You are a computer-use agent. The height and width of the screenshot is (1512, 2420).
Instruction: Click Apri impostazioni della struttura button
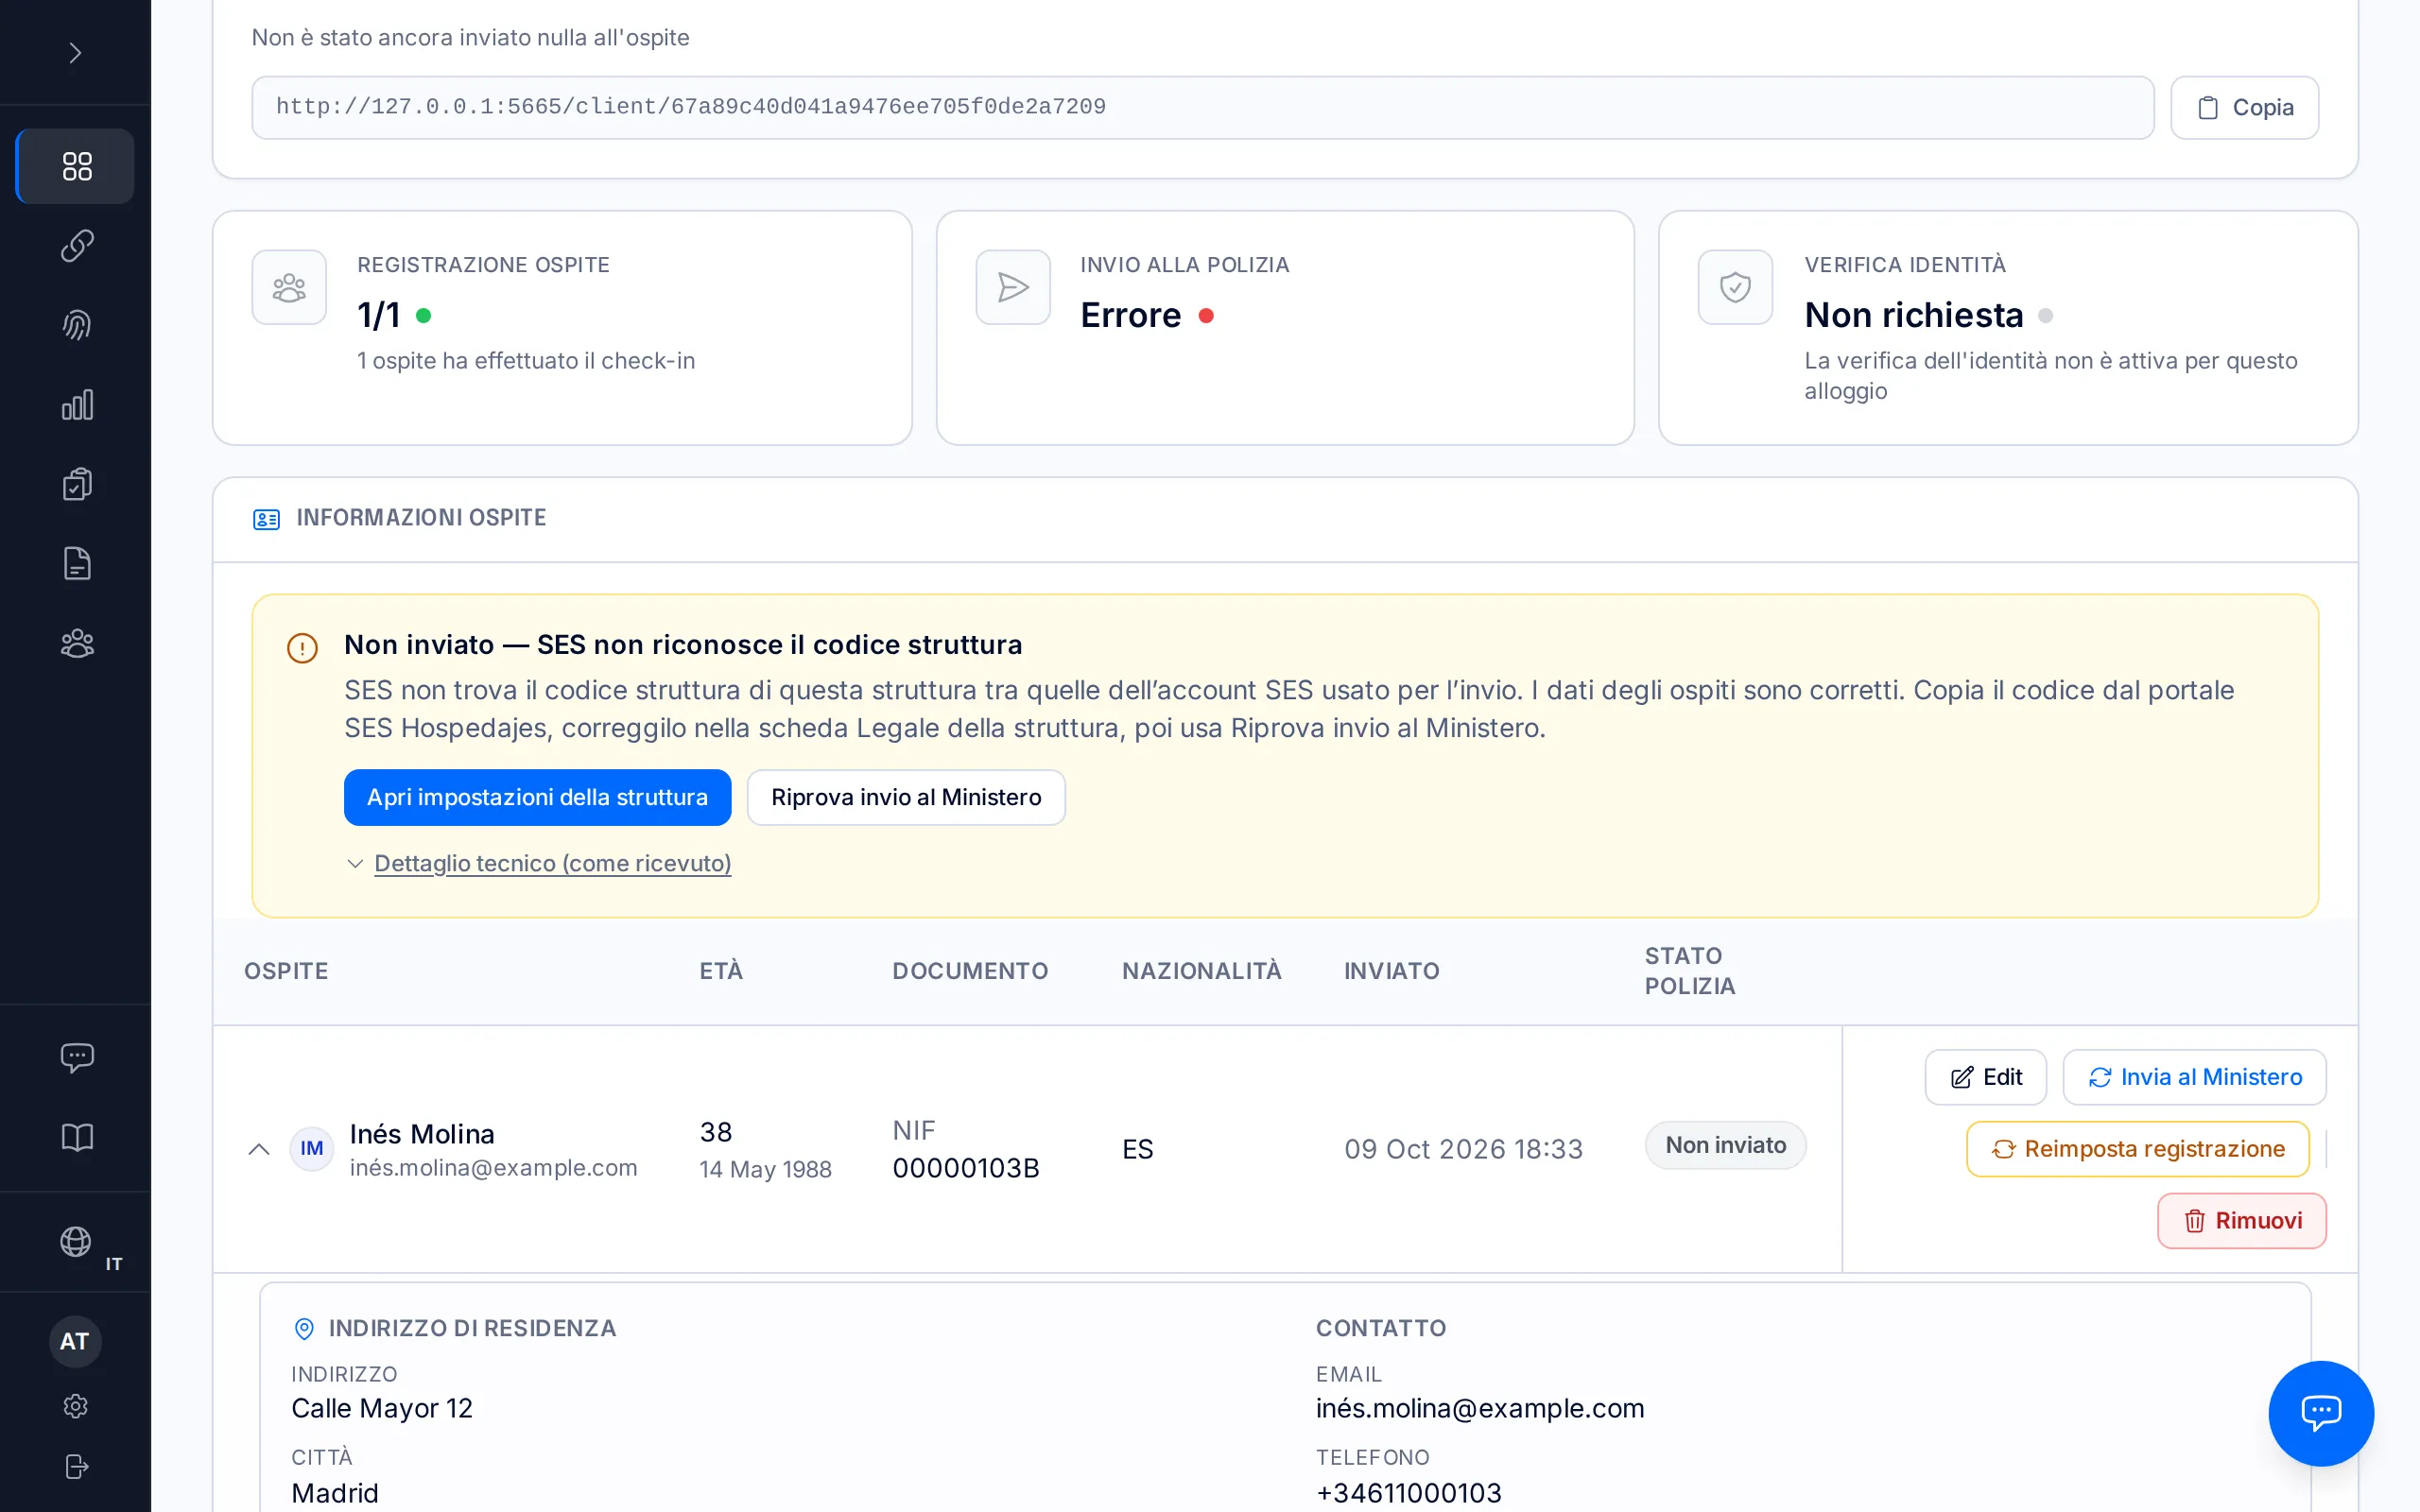pos(537,797)
